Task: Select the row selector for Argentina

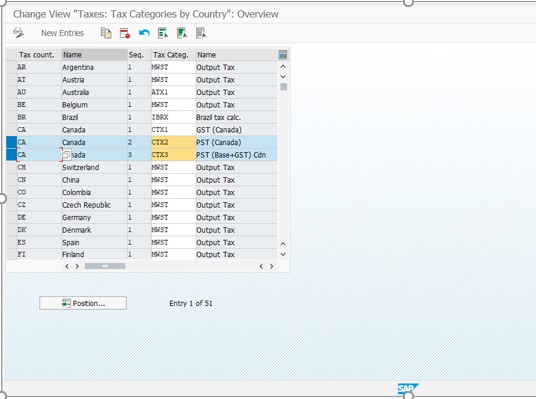Action: point(12,67)
